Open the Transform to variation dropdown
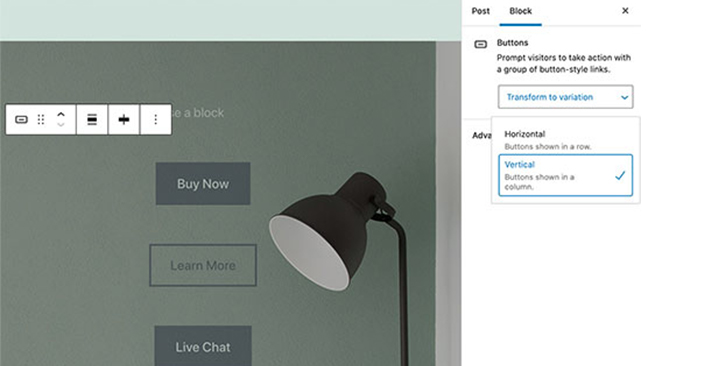Image resolution: width=710 pixels, height=366 pixels. pyautogui.click(x=566, y=97)
